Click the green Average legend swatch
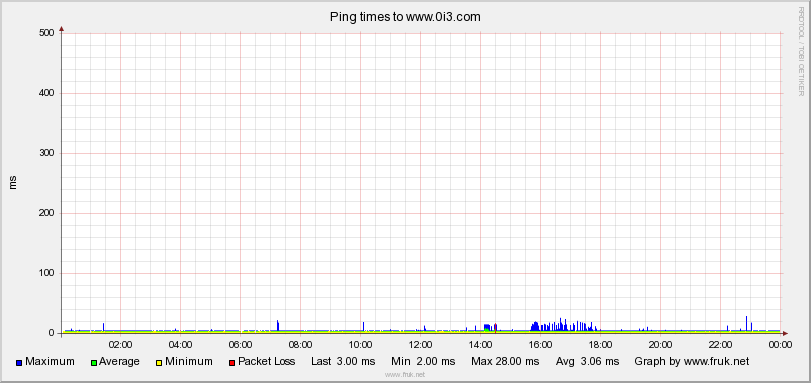 (x=94, y=363)
